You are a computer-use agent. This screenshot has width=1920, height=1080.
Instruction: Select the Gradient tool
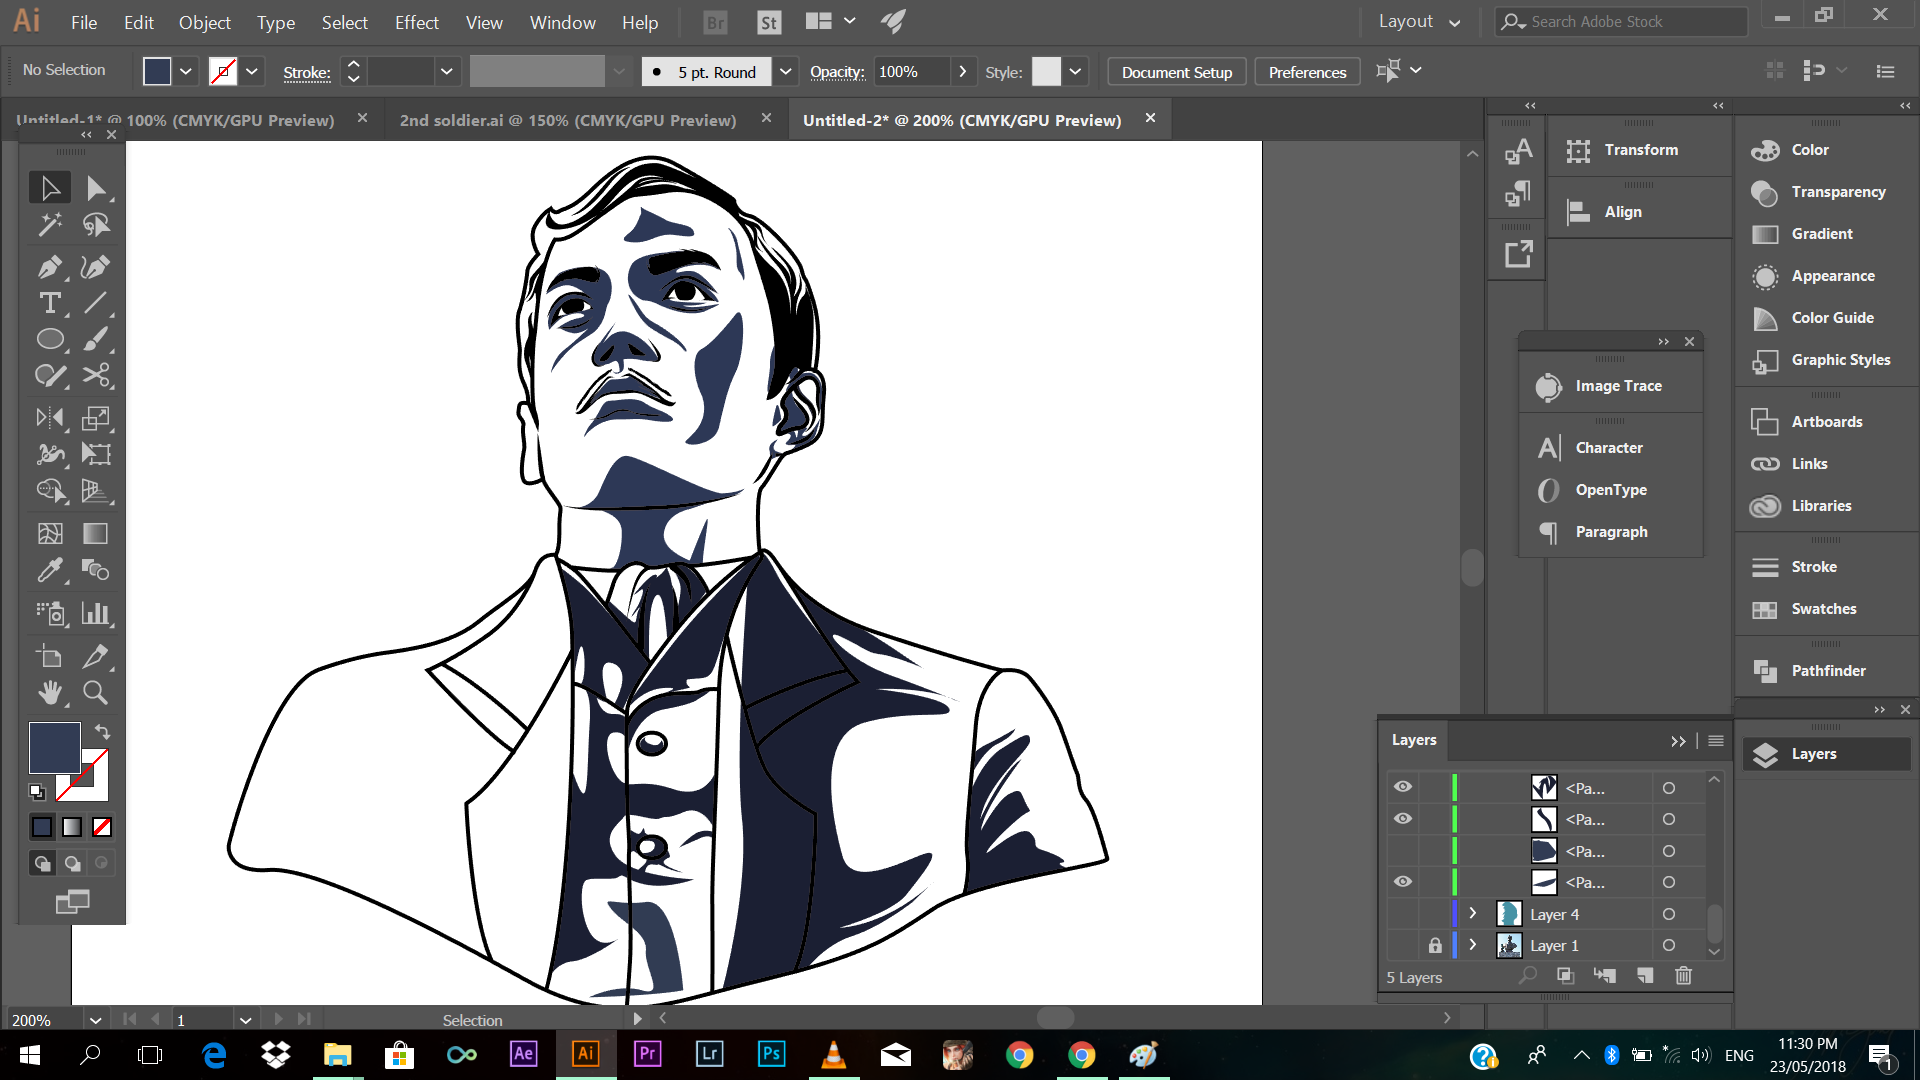(96, 534)
